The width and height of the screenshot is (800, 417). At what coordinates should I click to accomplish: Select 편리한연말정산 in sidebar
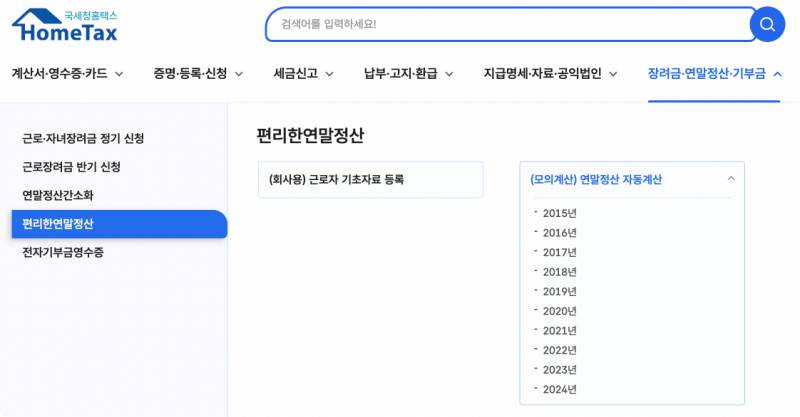coord(119,224)
